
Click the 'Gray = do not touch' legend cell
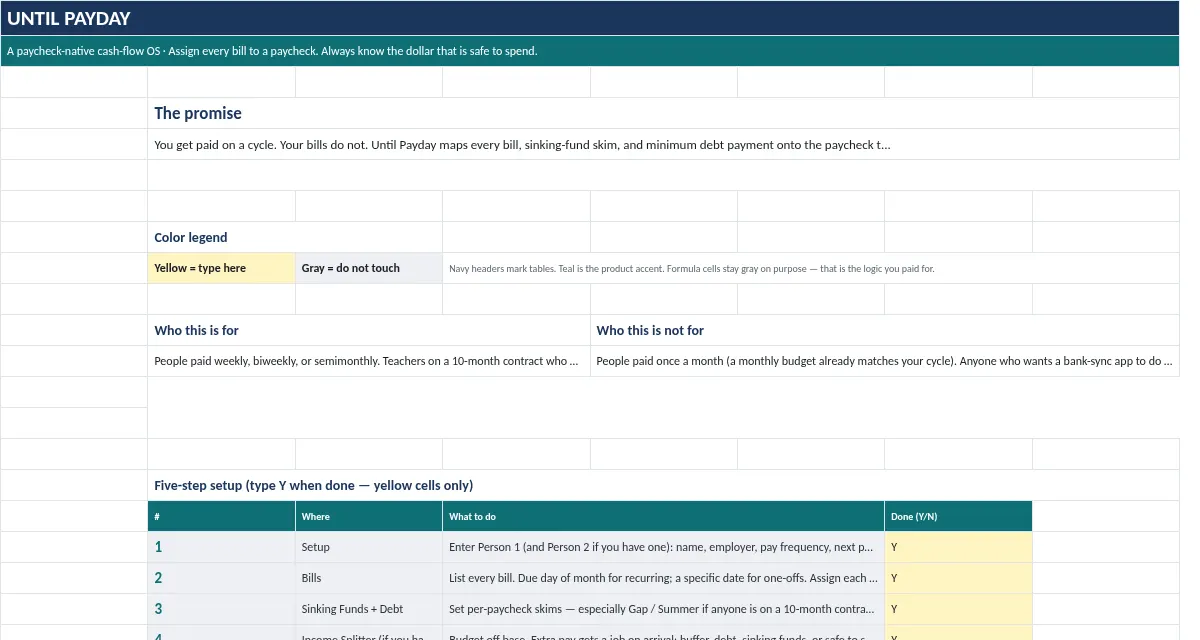click(369, 268)
